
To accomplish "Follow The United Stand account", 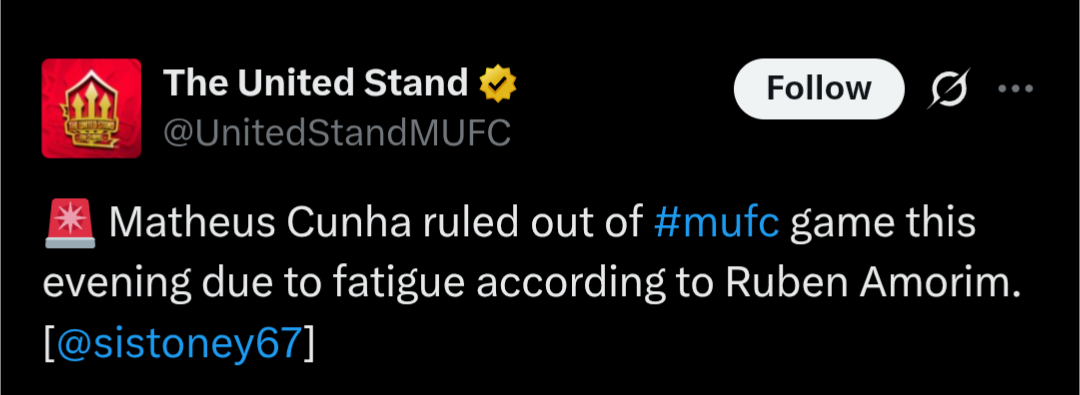I will (819, 89).
